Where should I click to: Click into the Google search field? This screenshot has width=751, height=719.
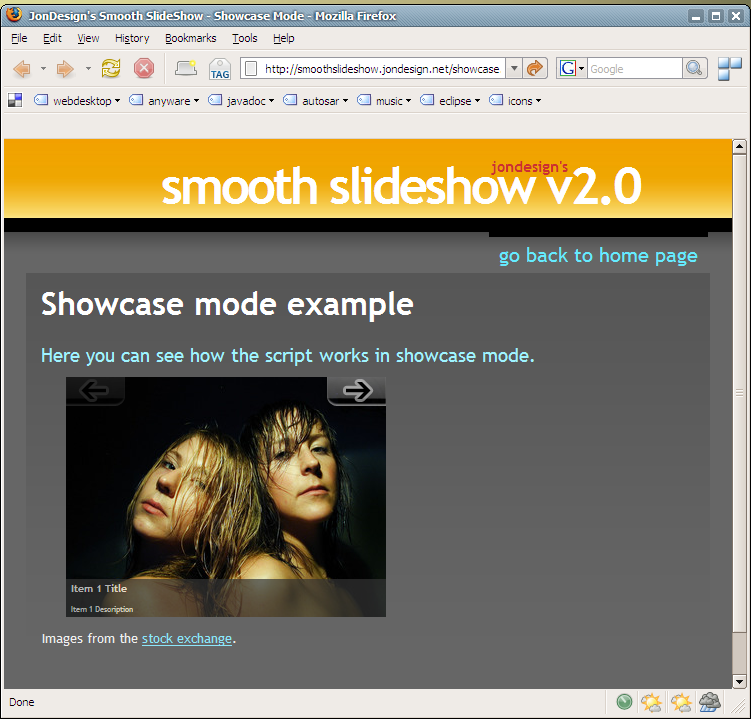(x=635, y=69)
